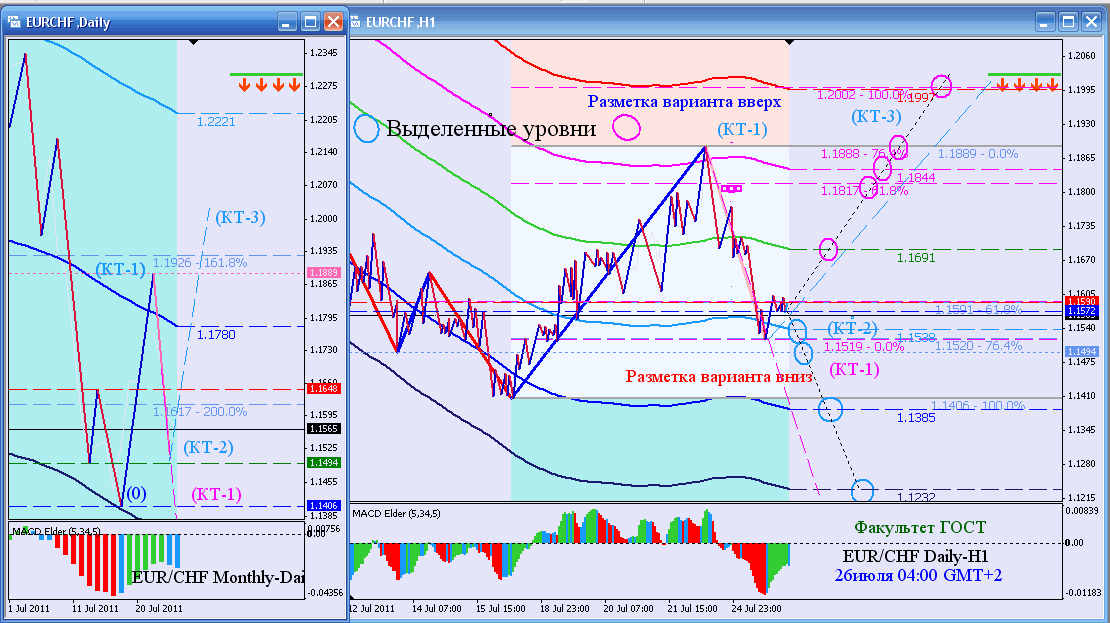The image size is (1110, 623).
Task: Select the '1.1888 - 76.4%' Fibonacci label
Action: [864, 154]
